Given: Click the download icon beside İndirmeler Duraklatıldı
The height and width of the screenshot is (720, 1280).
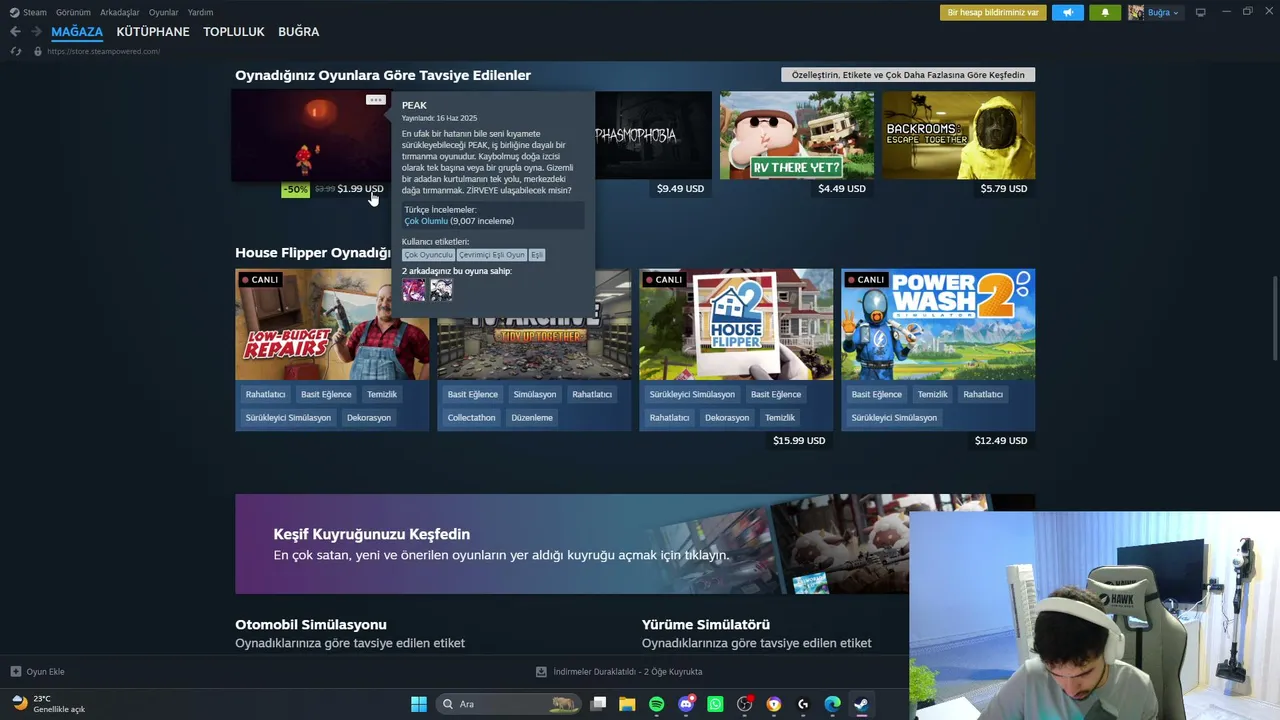Looking at the screenshot, I should click(541, 672).
